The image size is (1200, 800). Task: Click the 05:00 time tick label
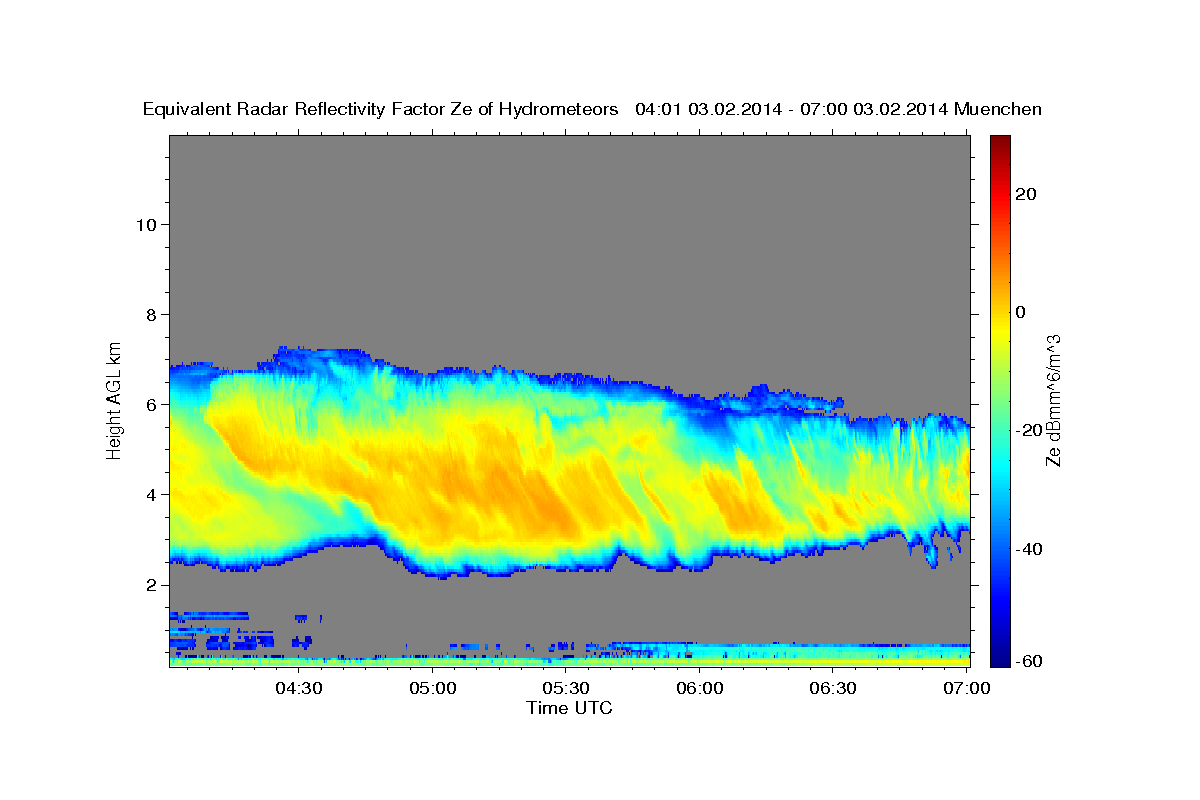click(433, 689)
